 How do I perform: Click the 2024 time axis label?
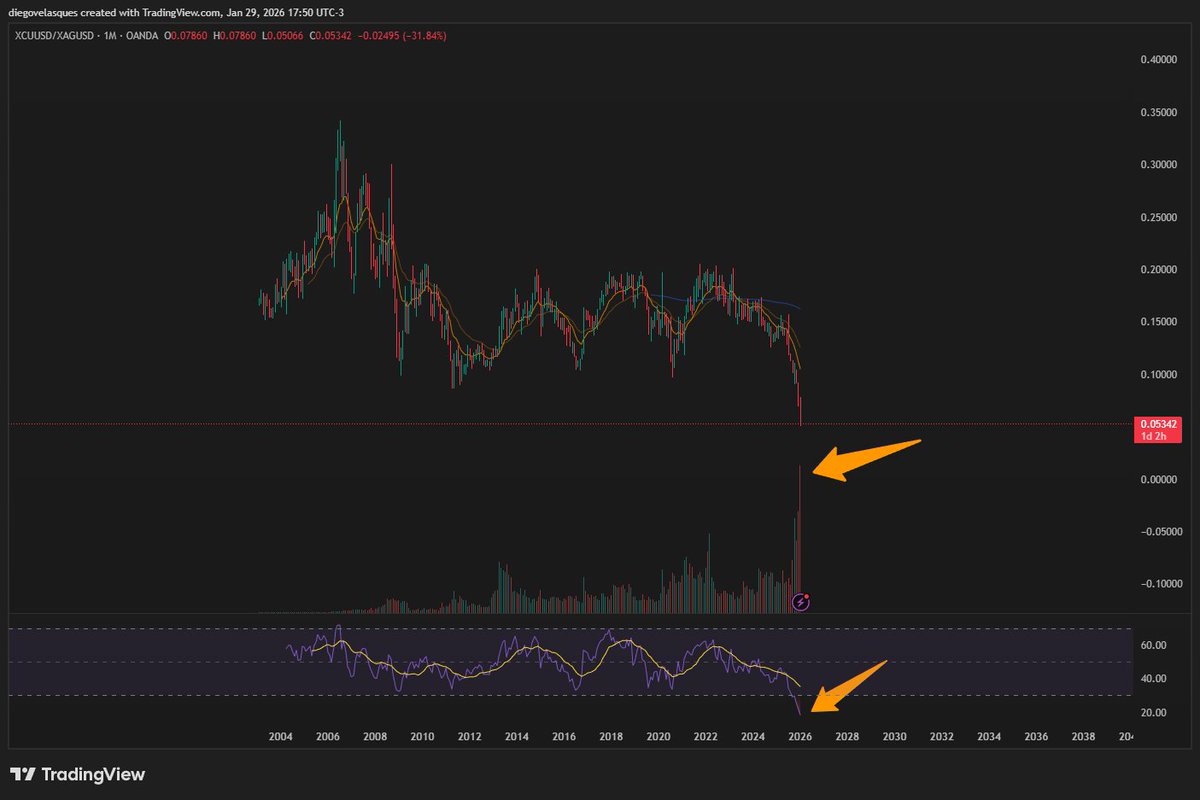click(752, 737)
